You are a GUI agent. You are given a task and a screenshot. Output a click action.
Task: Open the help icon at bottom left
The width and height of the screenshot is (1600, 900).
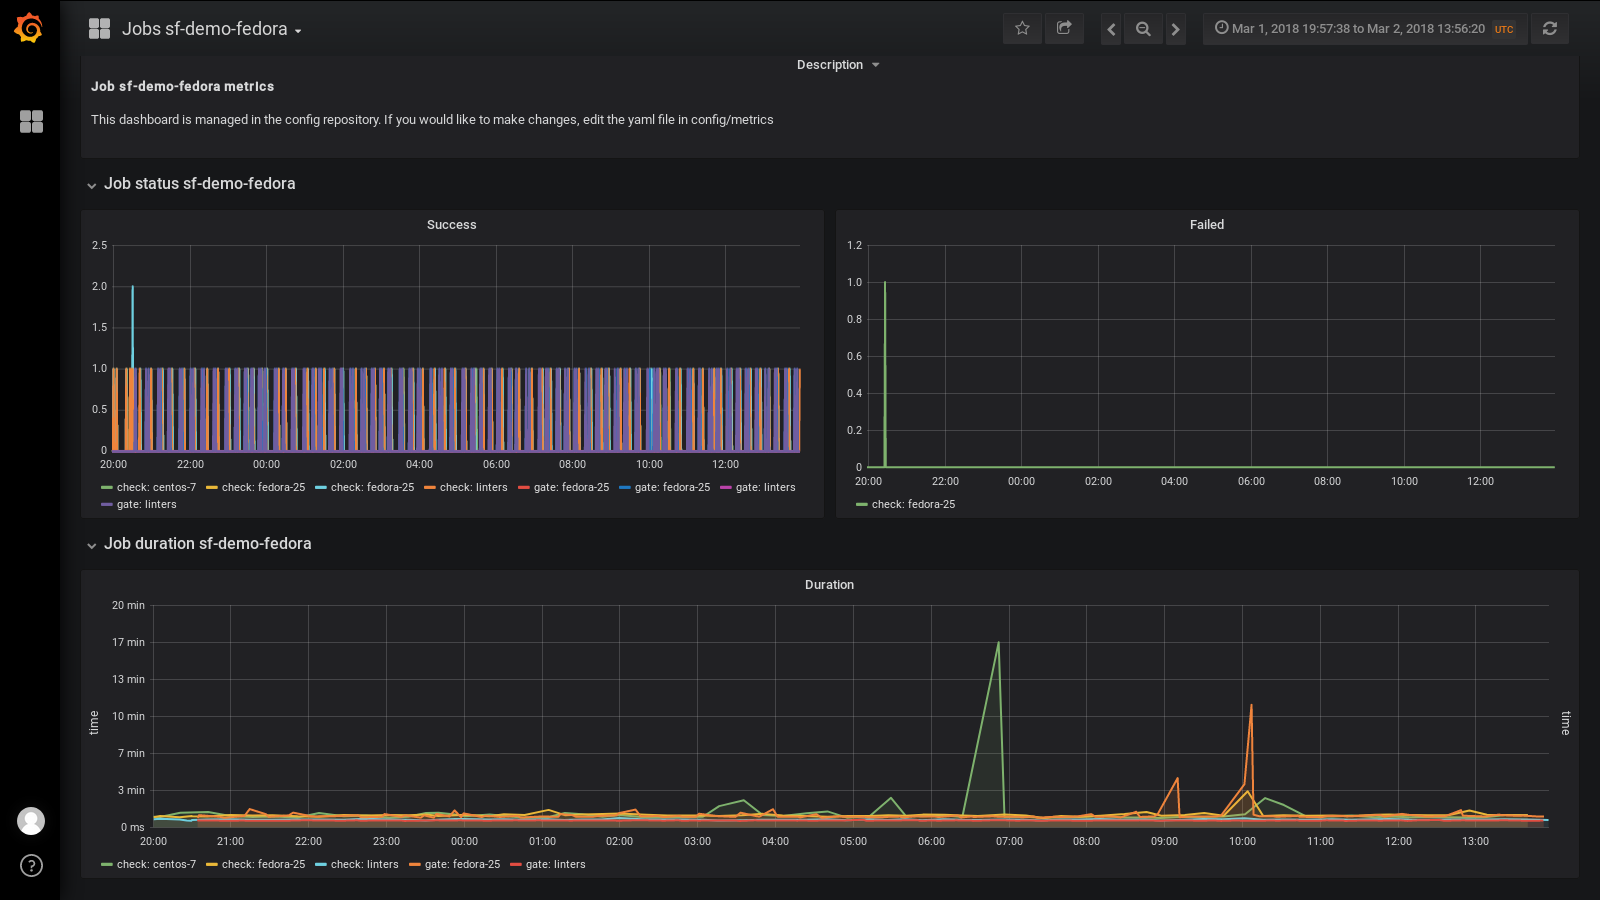(x=31, y=867)
